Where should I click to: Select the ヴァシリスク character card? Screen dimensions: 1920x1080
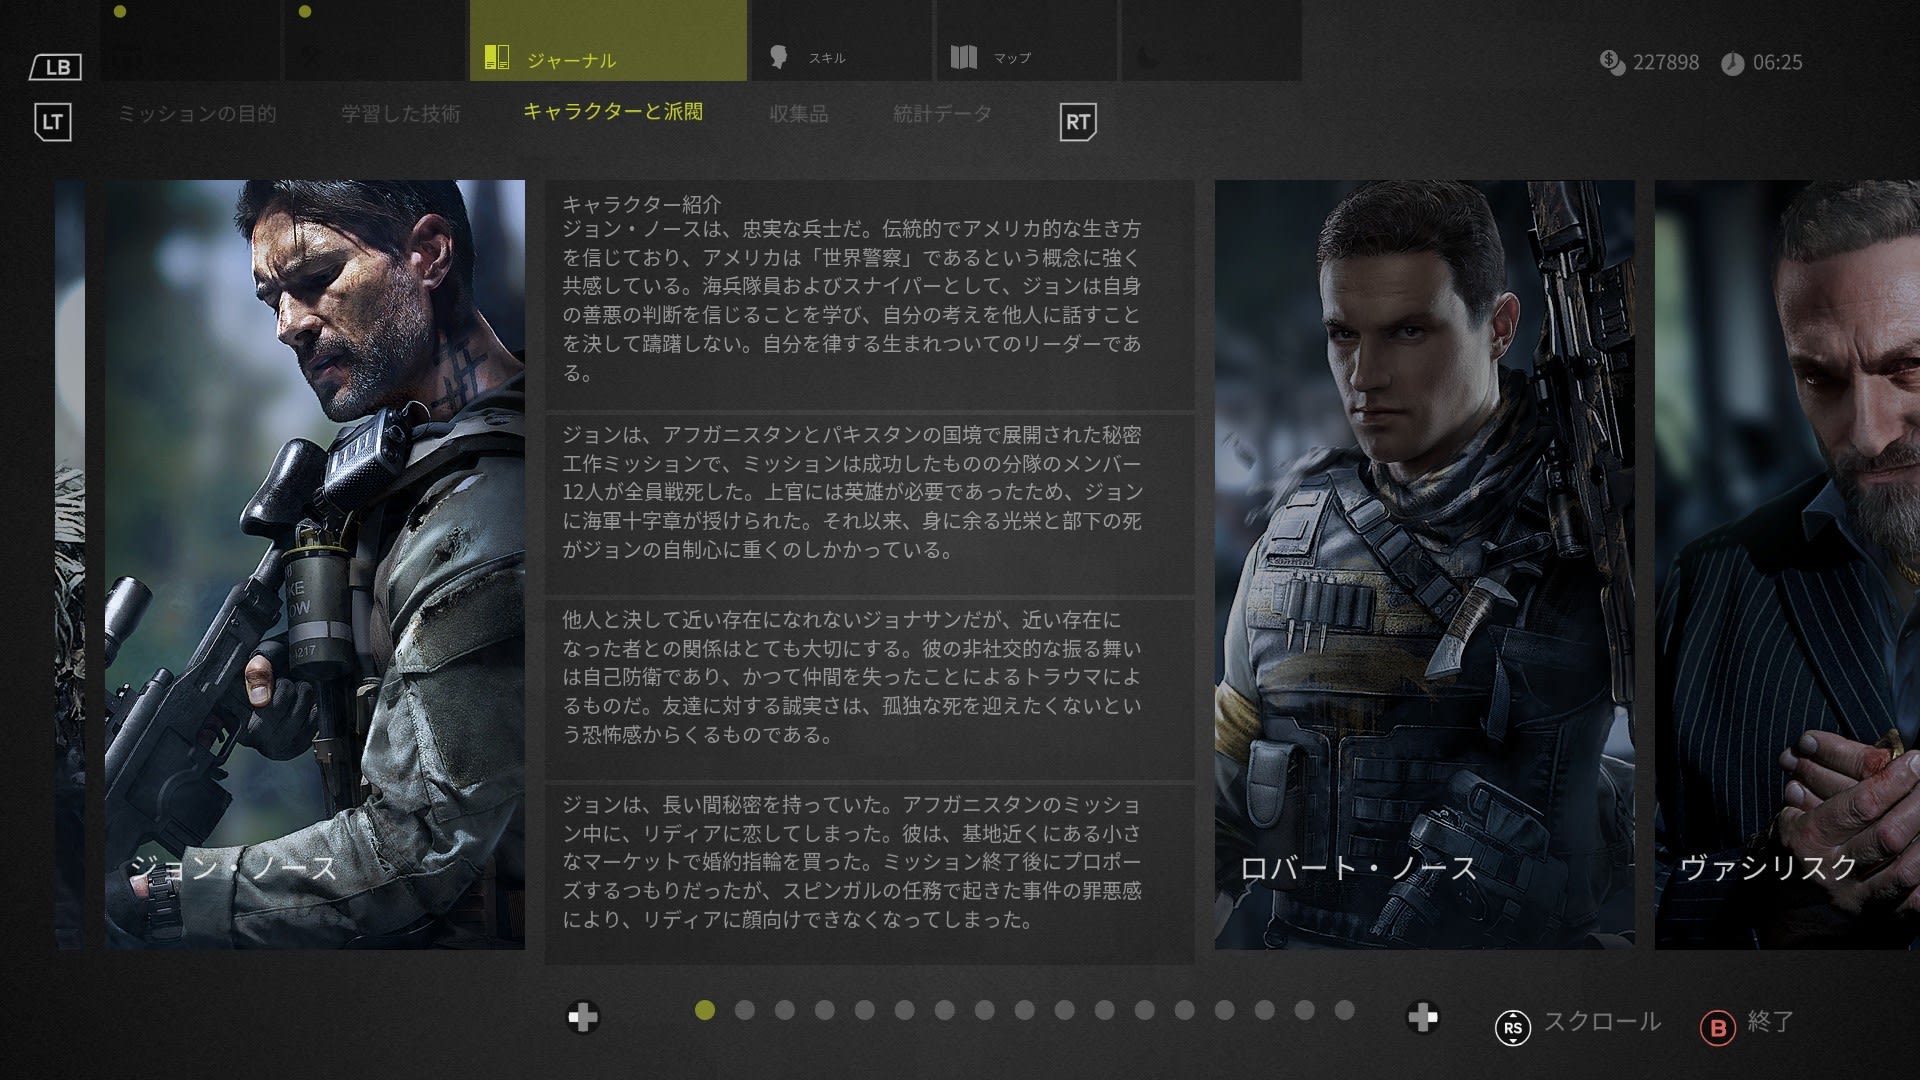[1787, 565]
